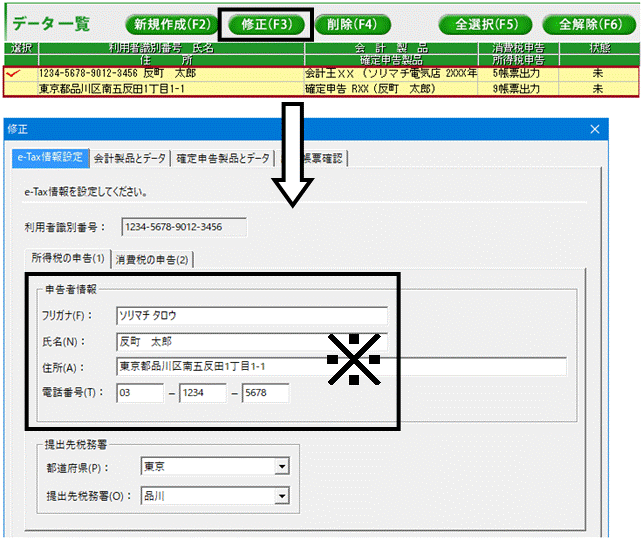Screen dimensions: 642x540
Task: Click the 修正(F3) button
Action: 267,25
